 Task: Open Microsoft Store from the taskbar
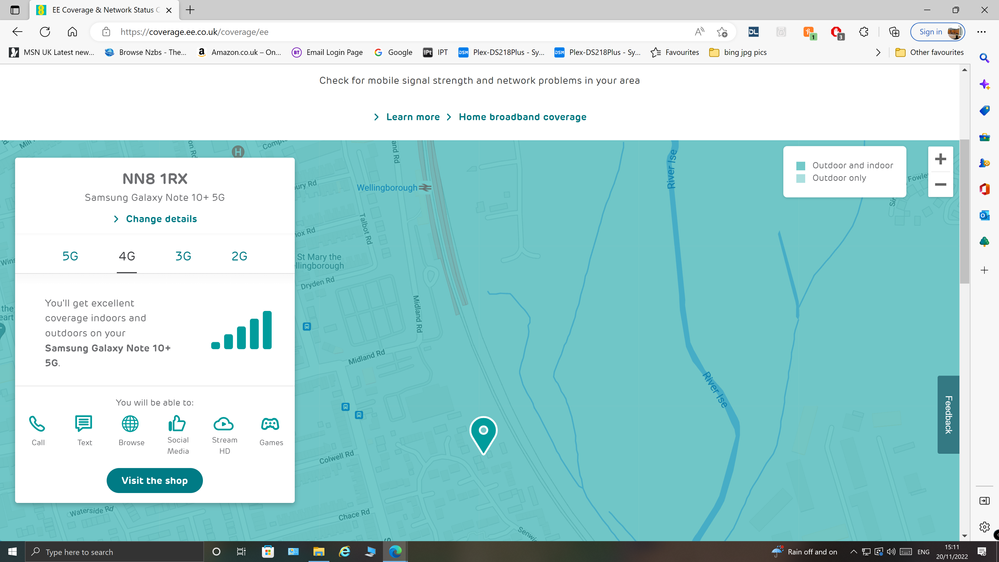tap(268, 552)
